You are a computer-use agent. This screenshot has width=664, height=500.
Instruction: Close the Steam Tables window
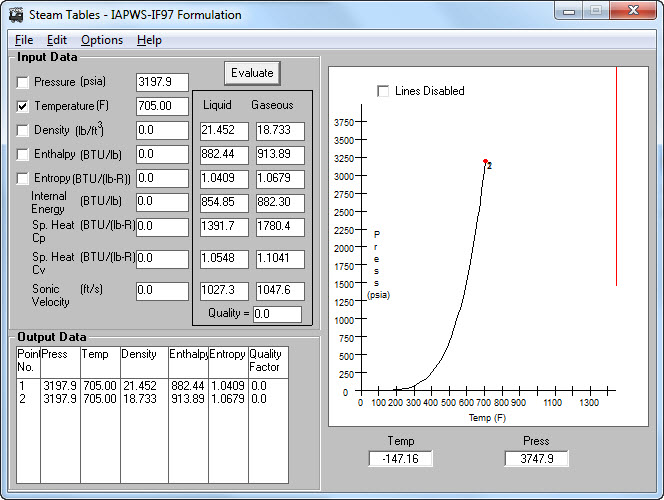(x=634, y=11)
